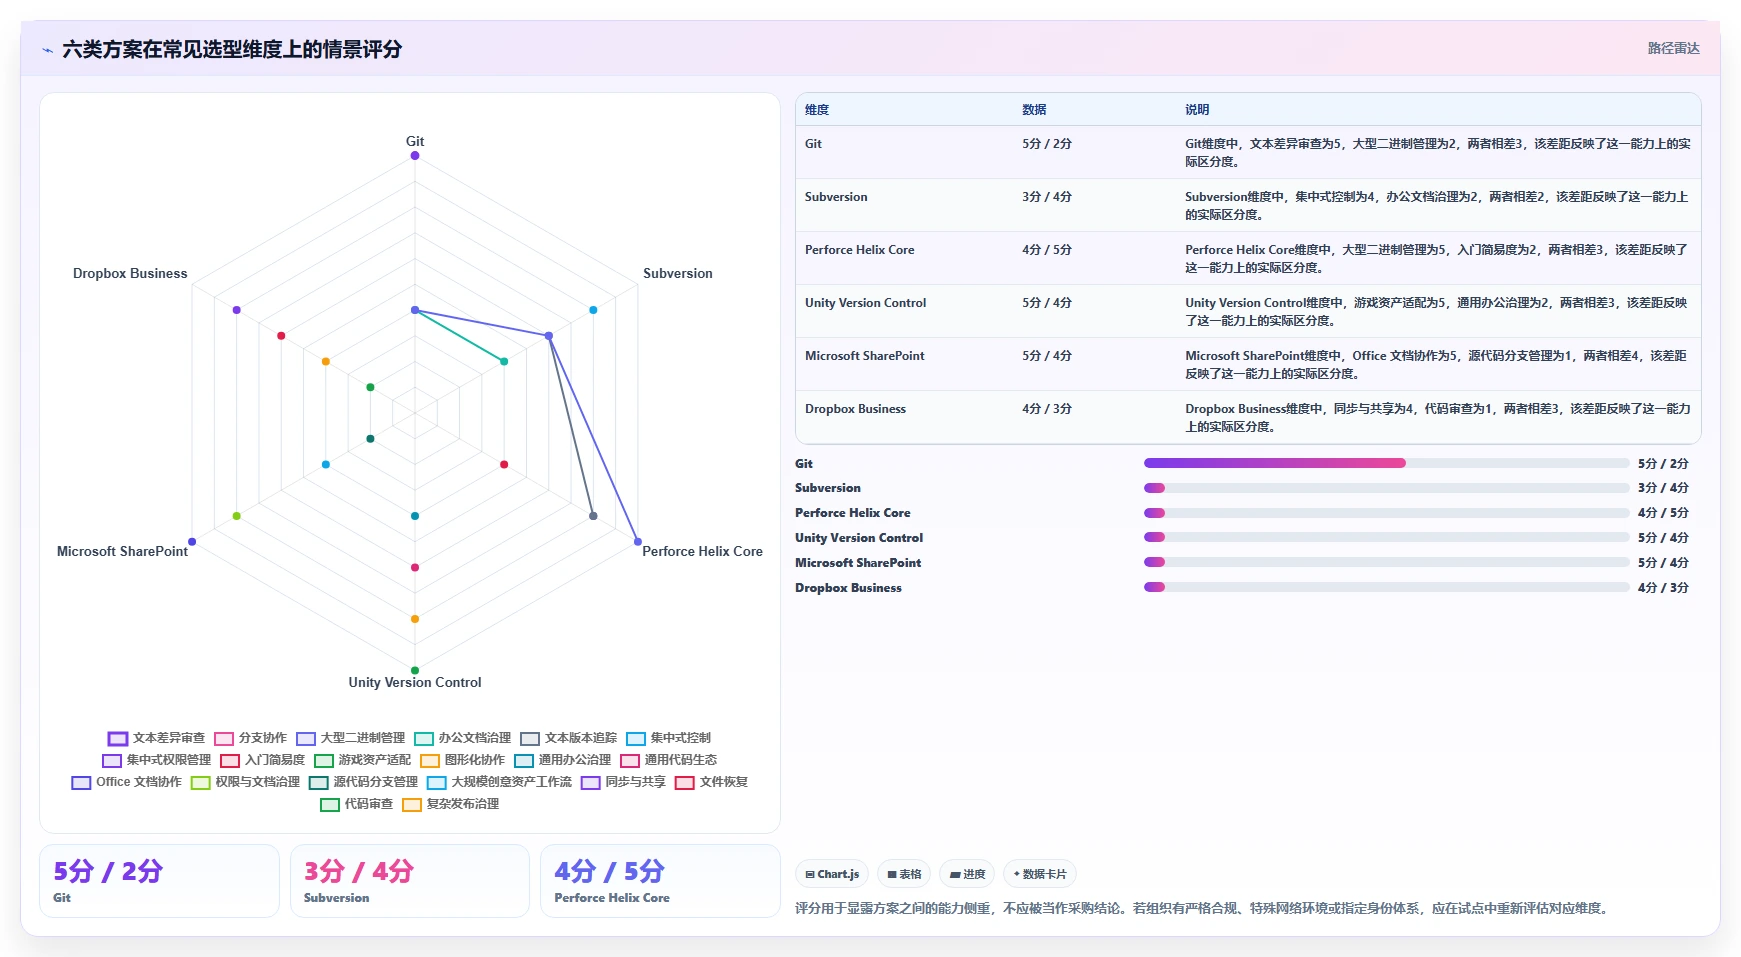Toggle the 集中式权限管理 legend item
The height and width of the screenshot is (957, 1741).
[x=156, y=760]
